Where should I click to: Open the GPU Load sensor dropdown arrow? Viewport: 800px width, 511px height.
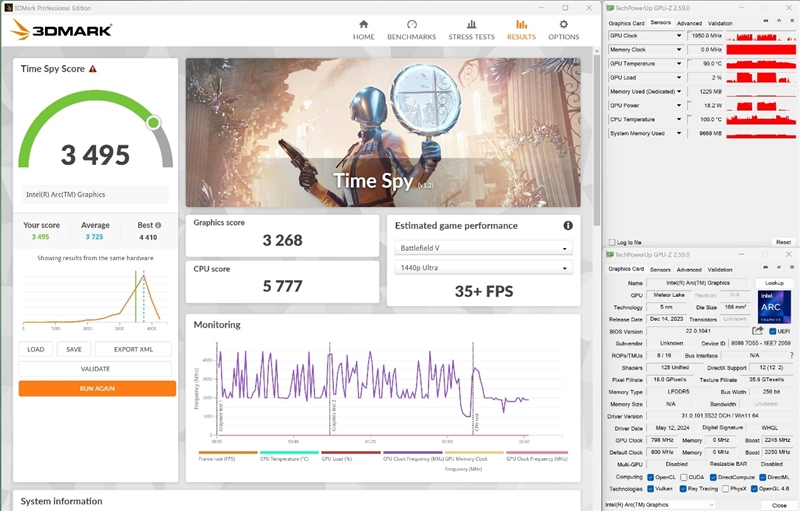coord(679,78)
